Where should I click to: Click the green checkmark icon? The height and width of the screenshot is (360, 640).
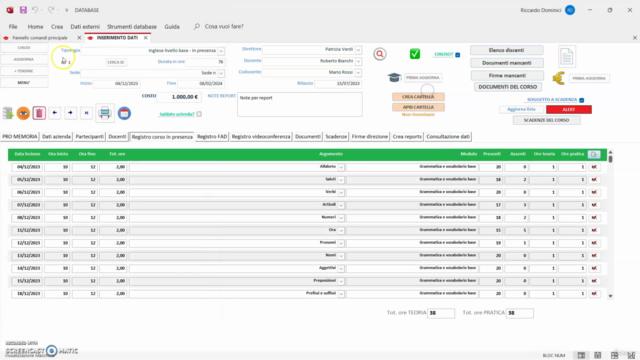pos(415,54)
